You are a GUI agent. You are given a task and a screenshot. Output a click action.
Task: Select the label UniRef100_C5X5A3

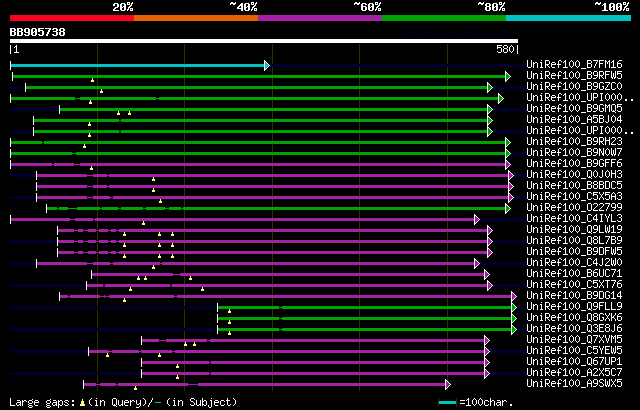pos(574,197)
